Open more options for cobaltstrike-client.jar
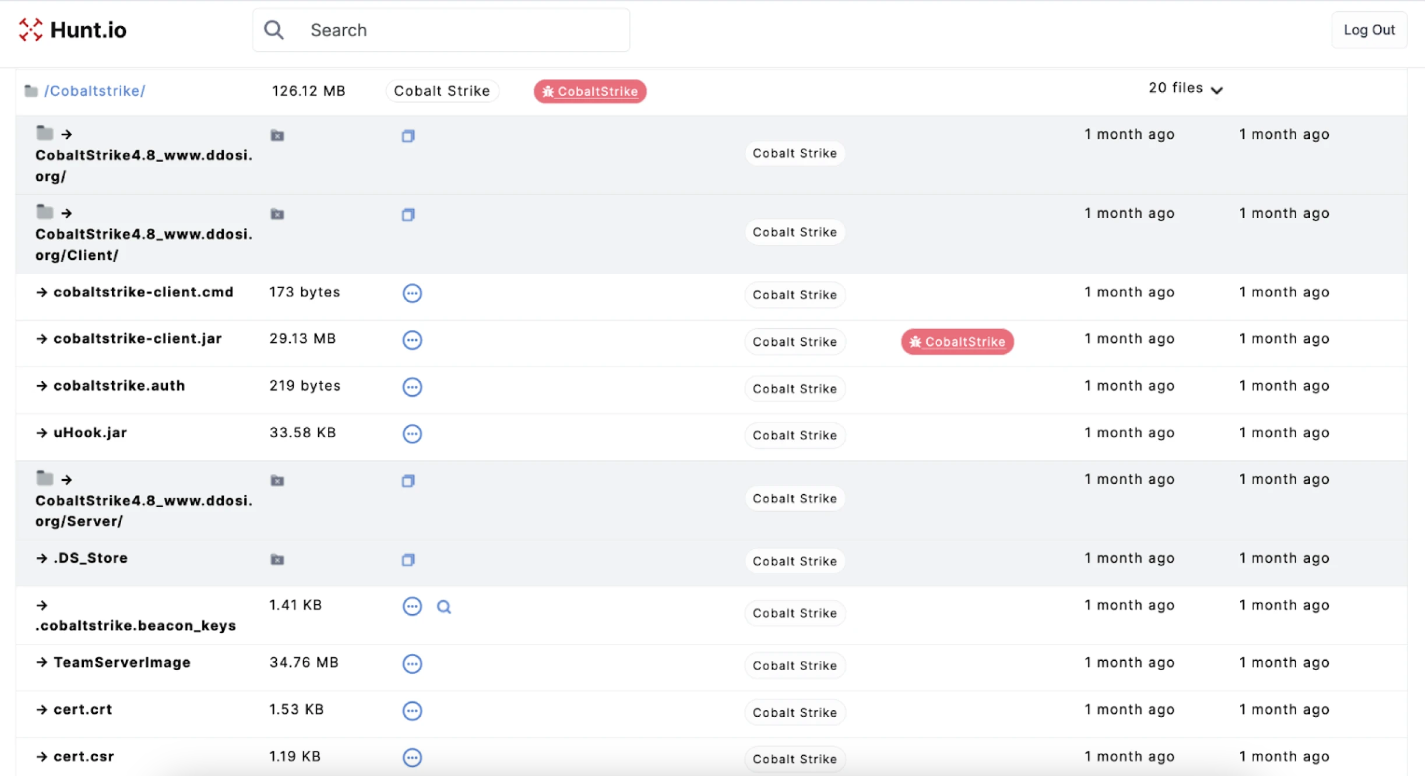The width and height of the screenshot is (1425, 776). coord(412,340)
